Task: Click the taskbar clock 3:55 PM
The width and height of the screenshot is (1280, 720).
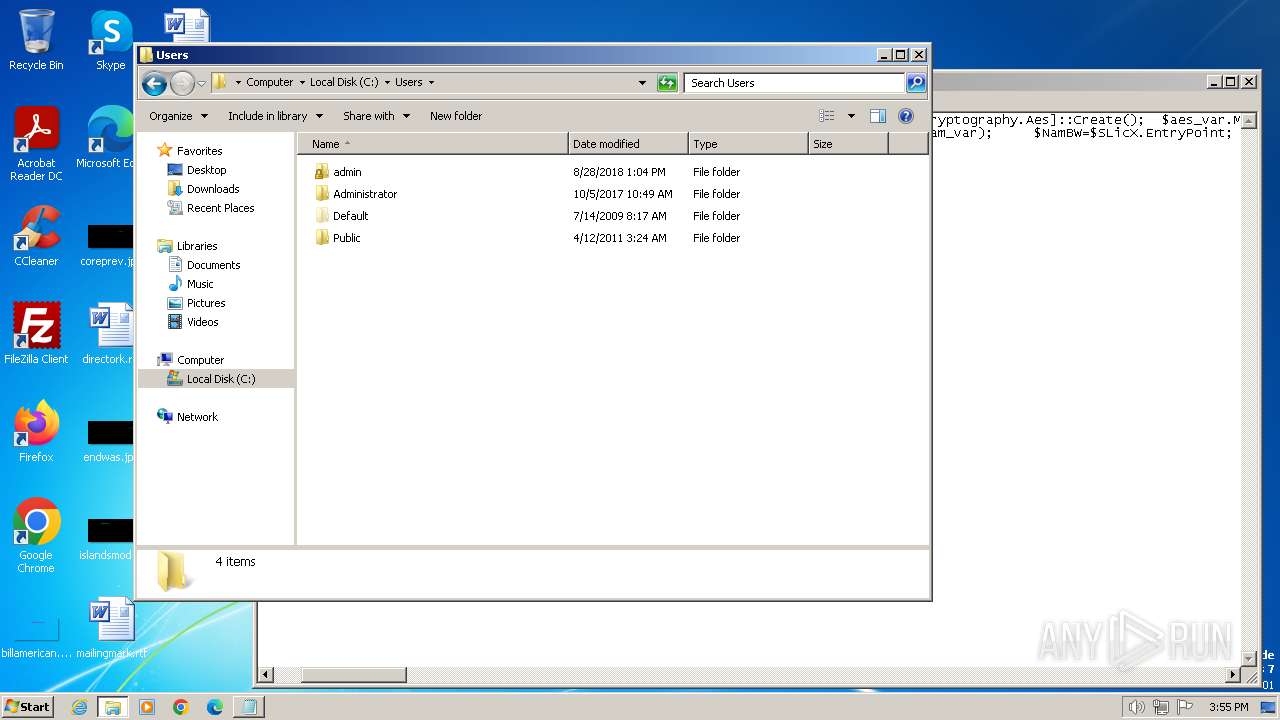Action: click(x=1228, y=707)
